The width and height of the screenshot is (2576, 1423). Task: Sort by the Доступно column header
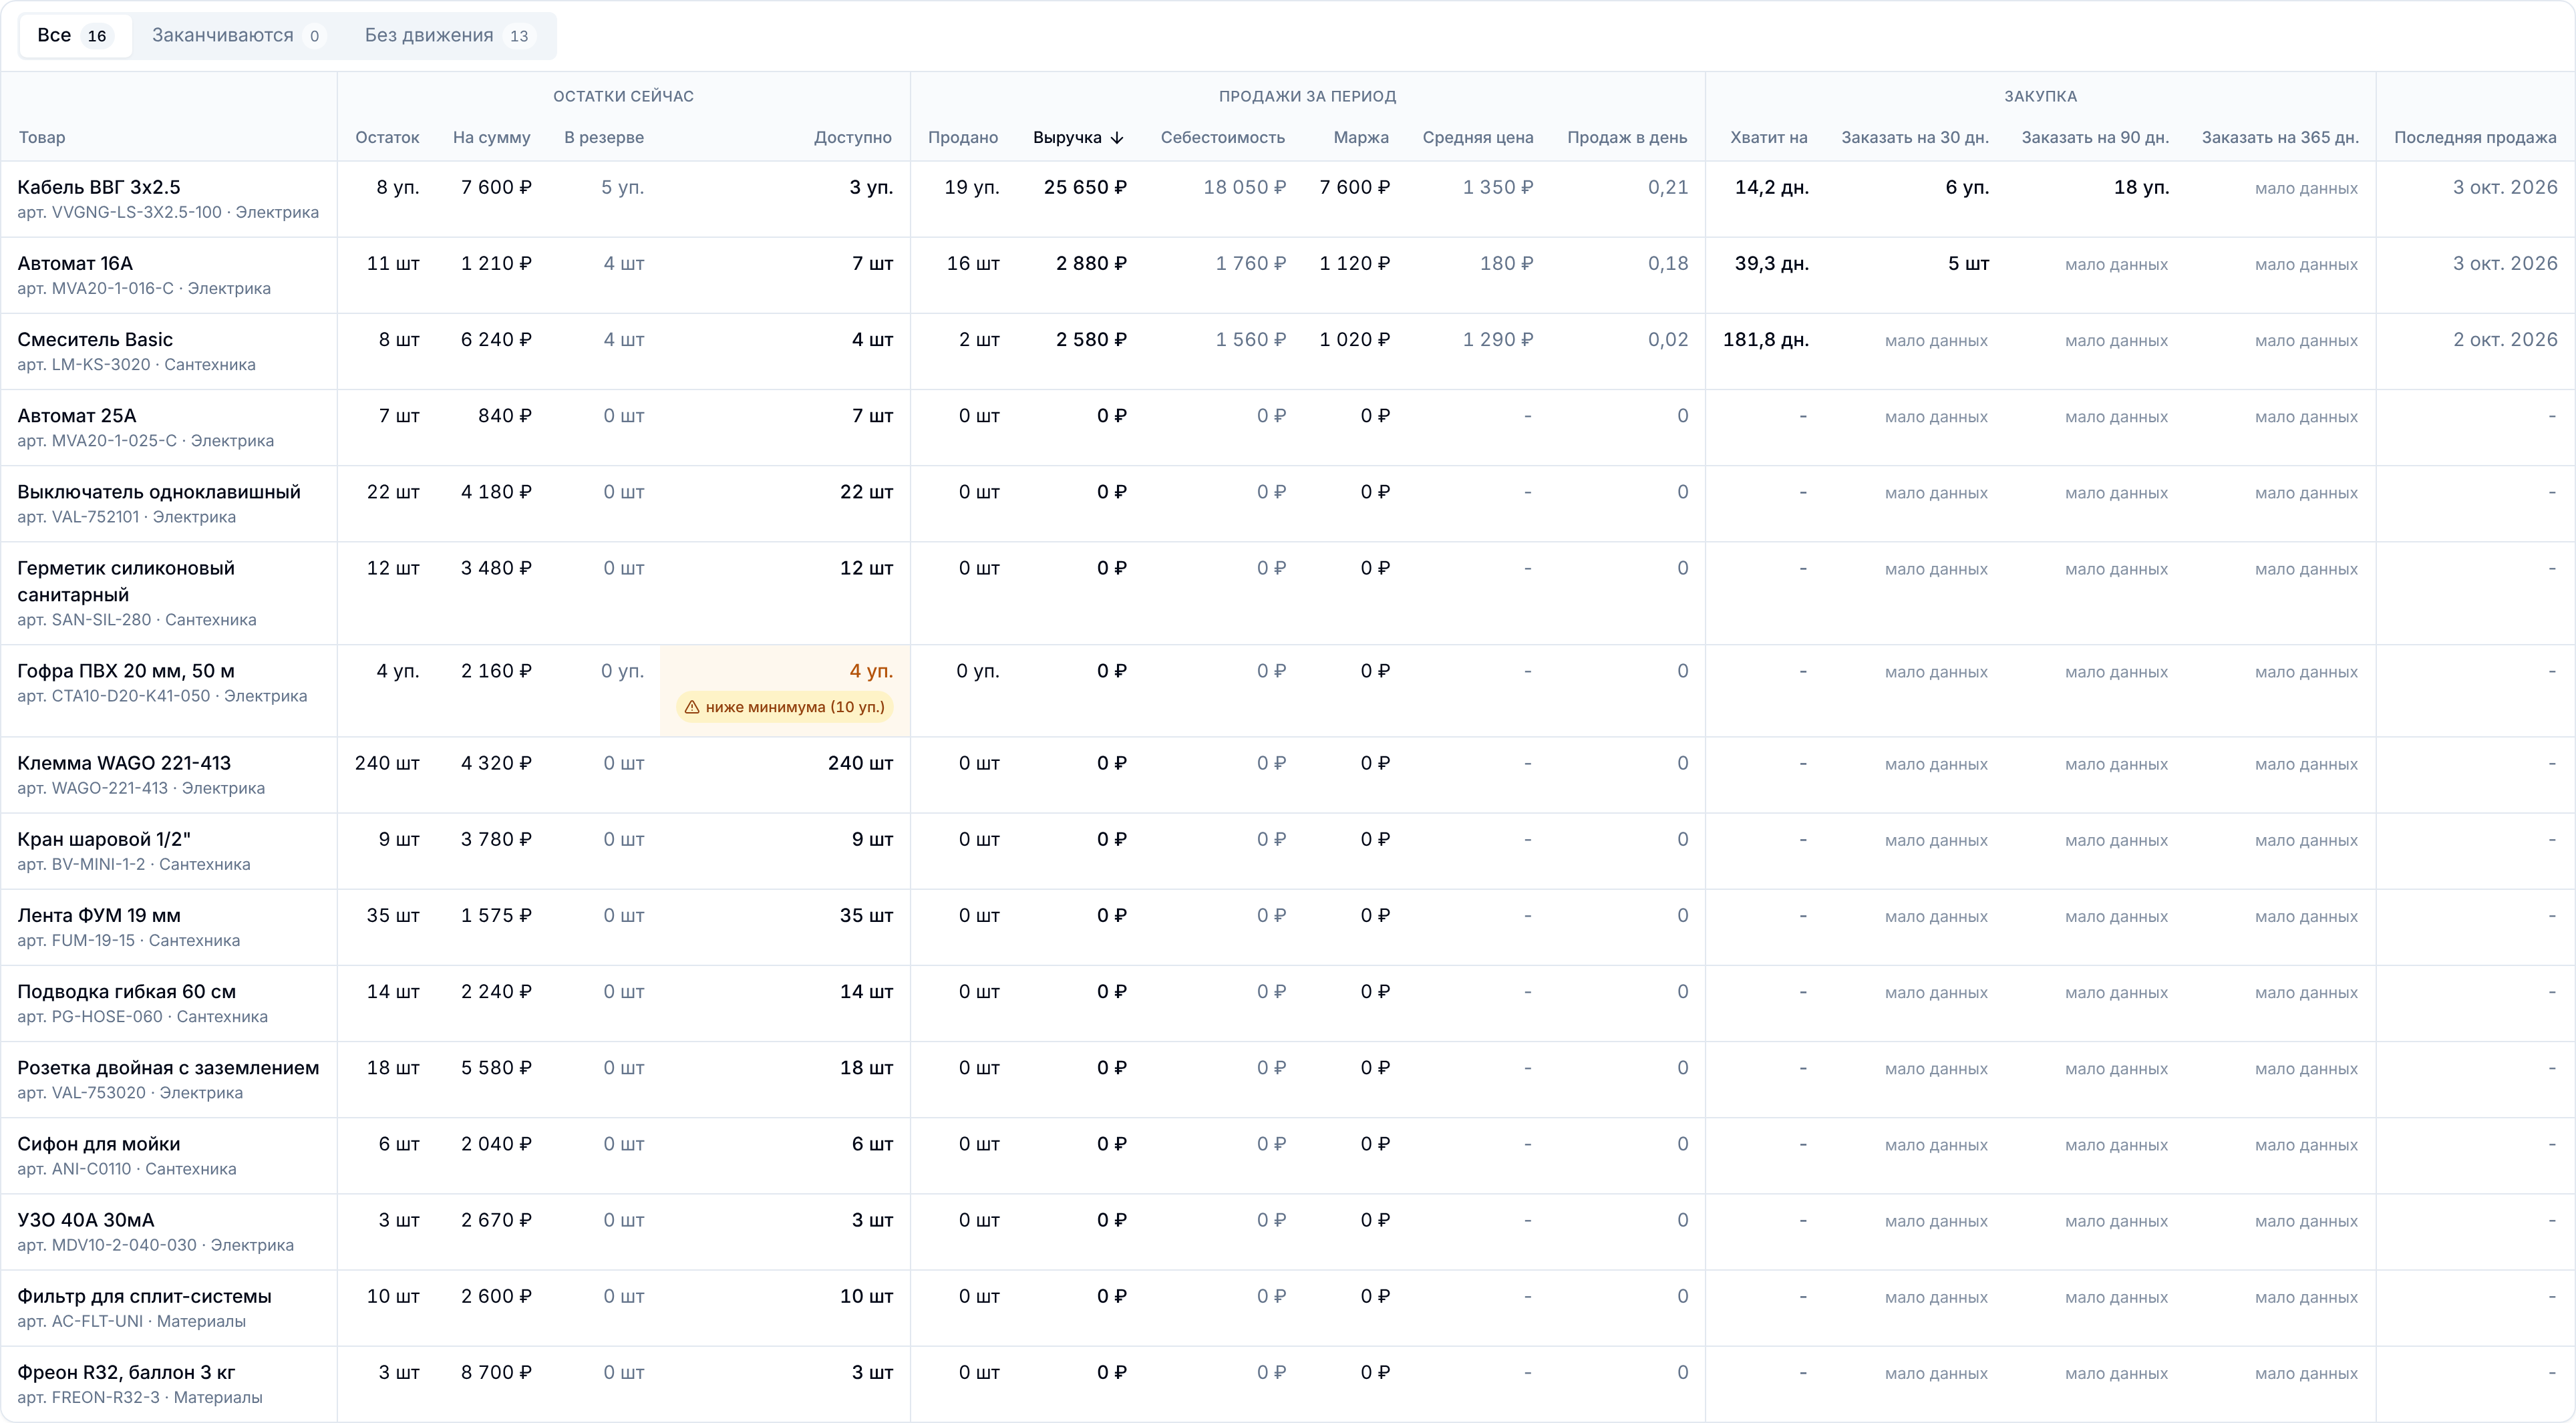(x=852, y=138)
